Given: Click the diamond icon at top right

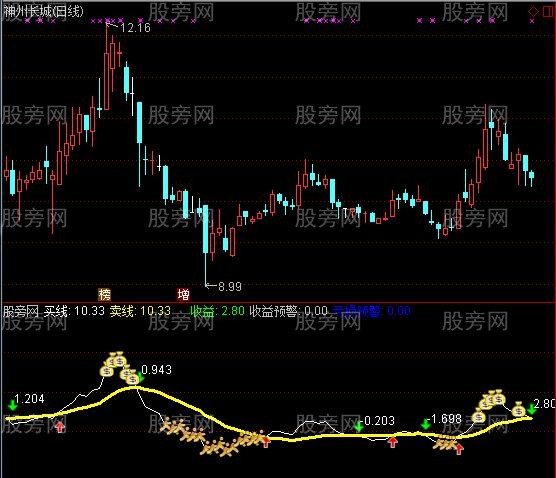Looking at the screenshot, I should [x=533, y=12].
